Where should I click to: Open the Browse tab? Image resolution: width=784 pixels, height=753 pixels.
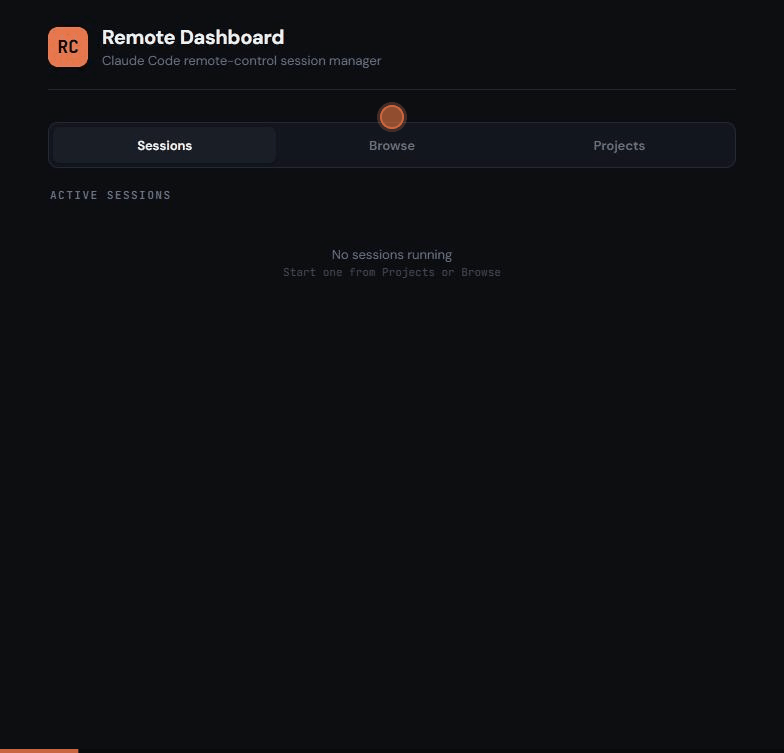(392, 146)
